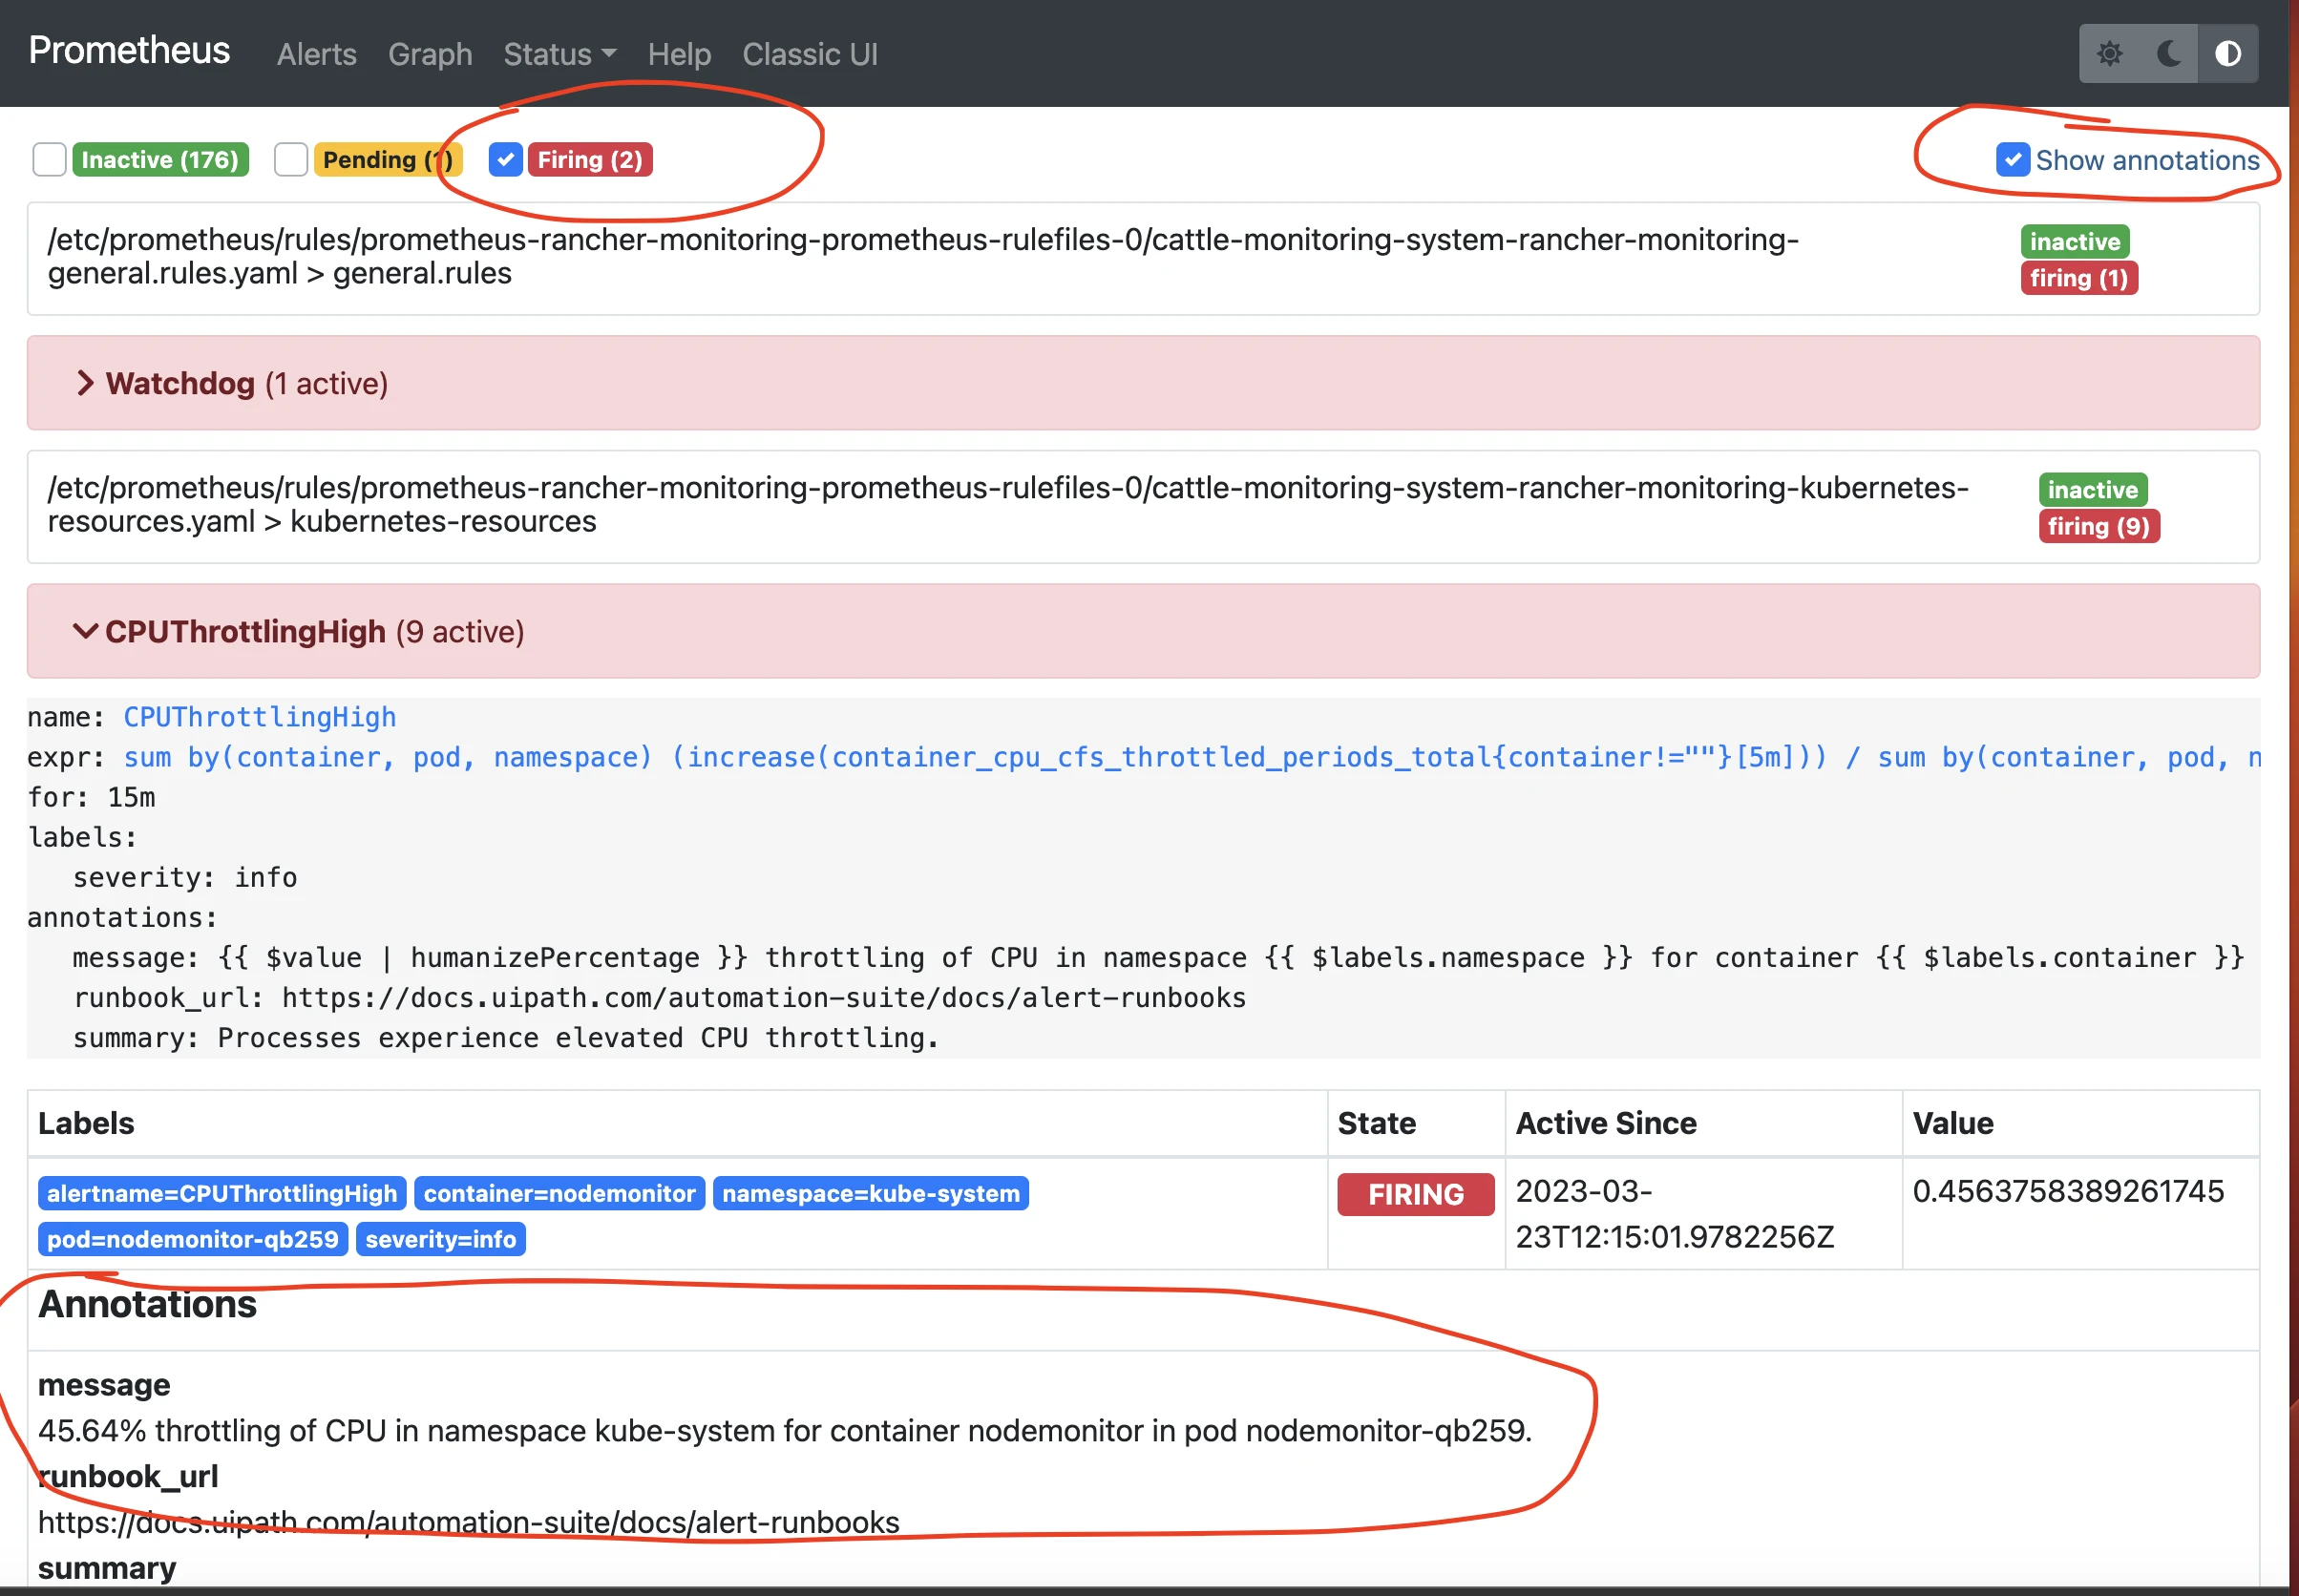Click the severity=info label badge
Viewport: 2299px width, 1596px height.
(441, 1239)
